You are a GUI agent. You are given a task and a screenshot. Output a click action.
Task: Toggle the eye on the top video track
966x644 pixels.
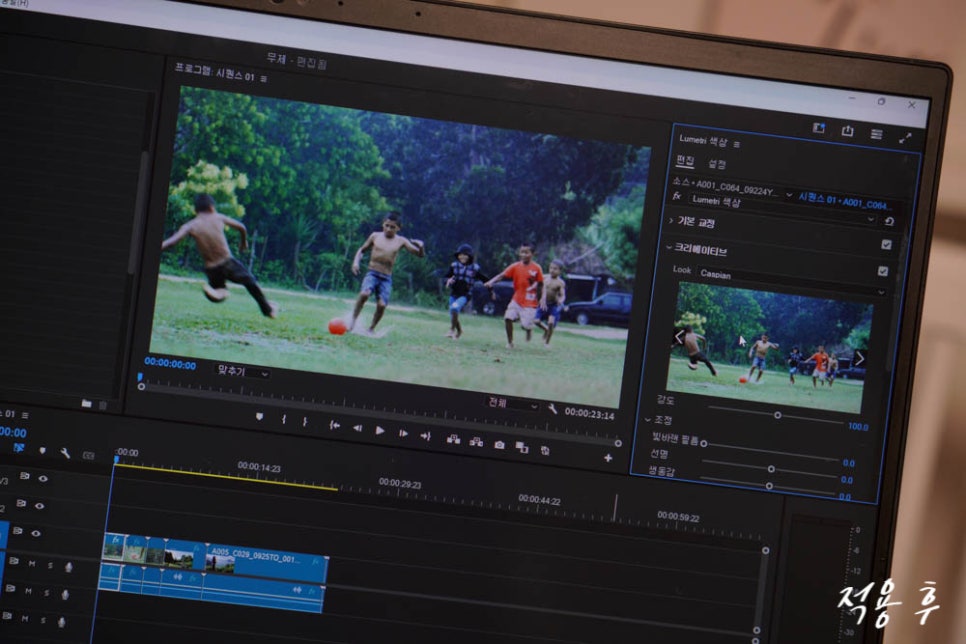coord(43,478)
